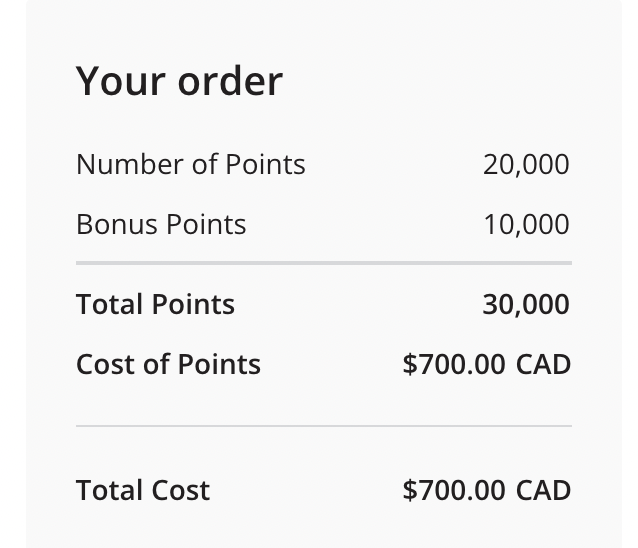The height and width of the screenshot is (548, 638).
Task: Click the 20,000 points value
Action: 526,165
